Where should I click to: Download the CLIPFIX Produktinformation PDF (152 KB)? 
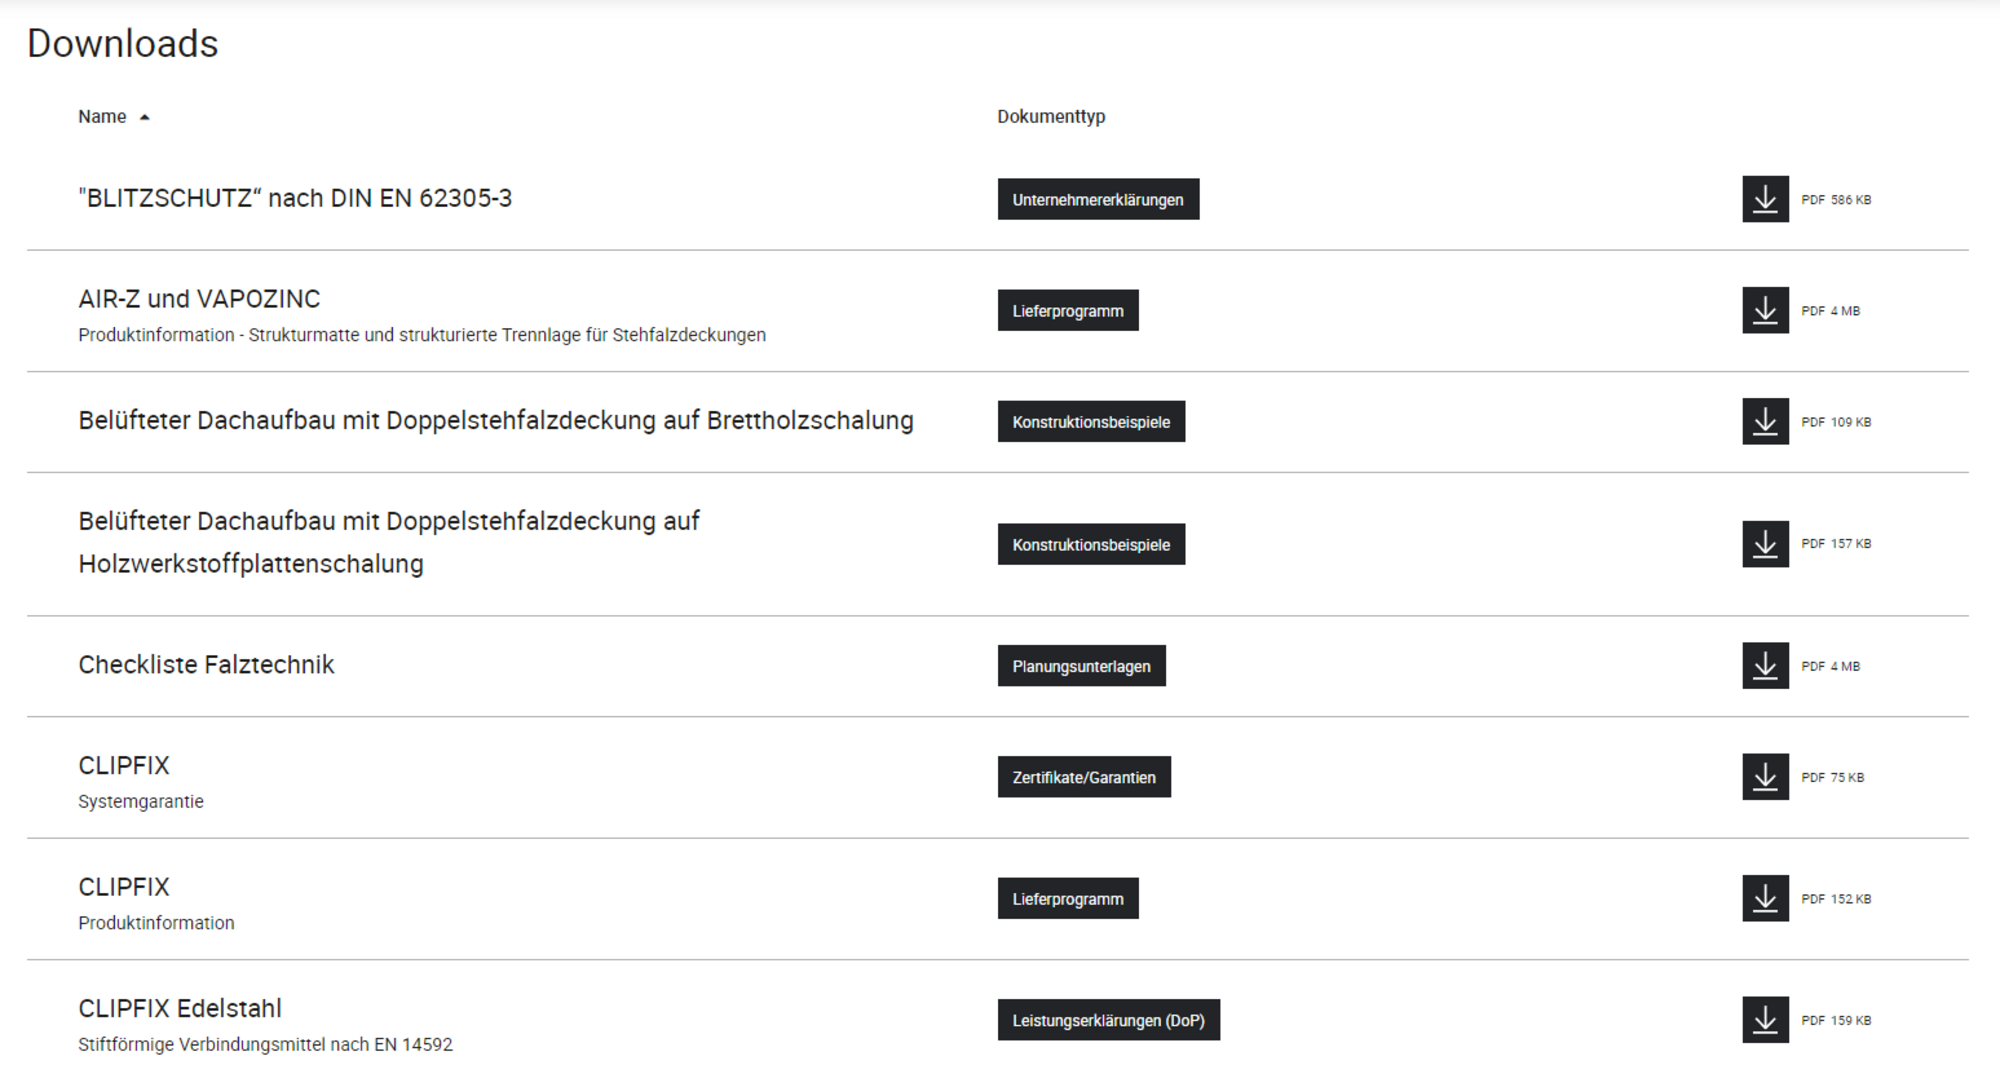click(x=1765, y=899)
